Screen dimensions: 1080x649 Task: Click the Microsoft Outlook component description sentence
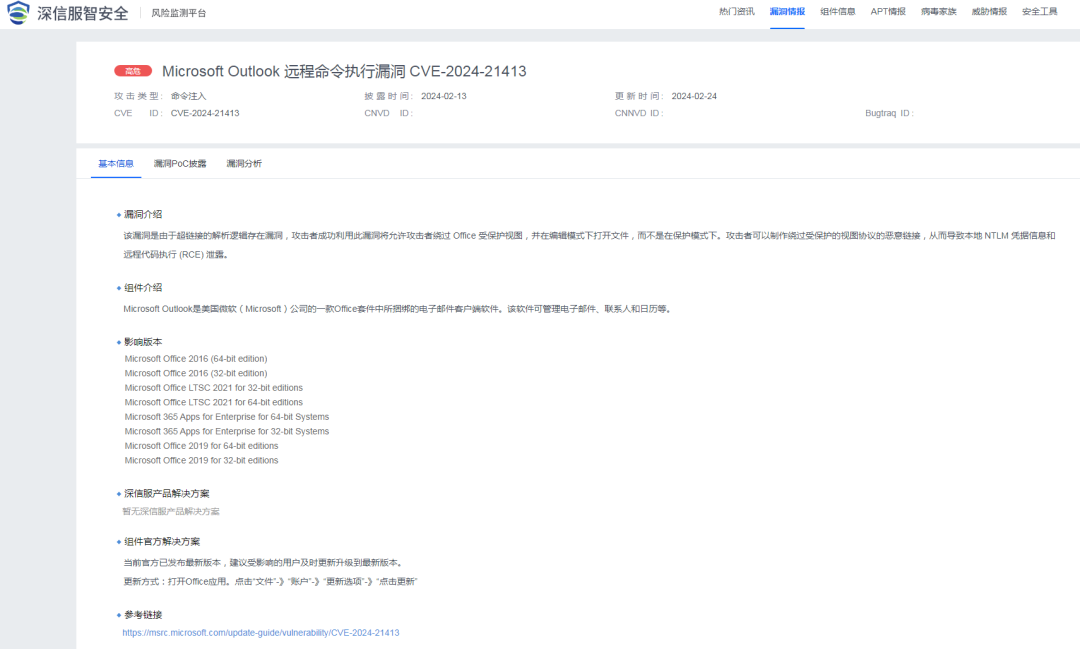click(x=397, y=309)
